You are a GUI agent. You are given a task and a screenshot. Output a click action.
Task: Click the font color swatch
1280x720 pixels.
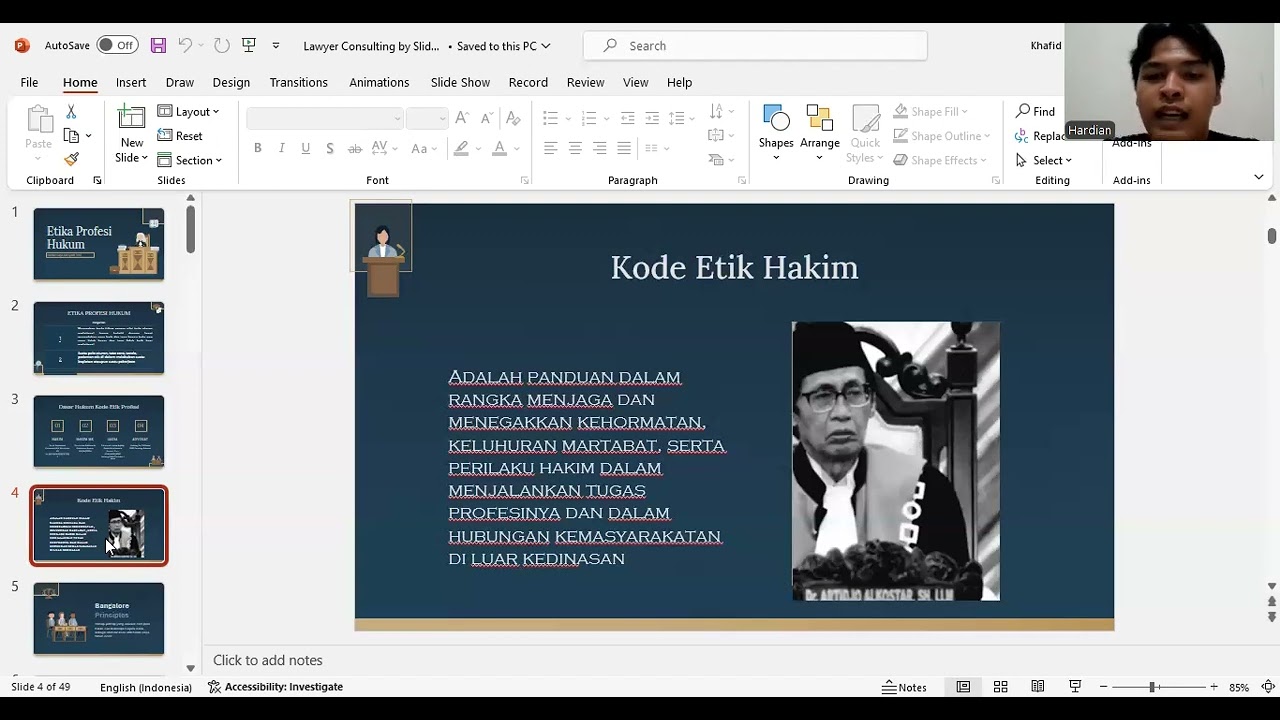tap(499, 148)
